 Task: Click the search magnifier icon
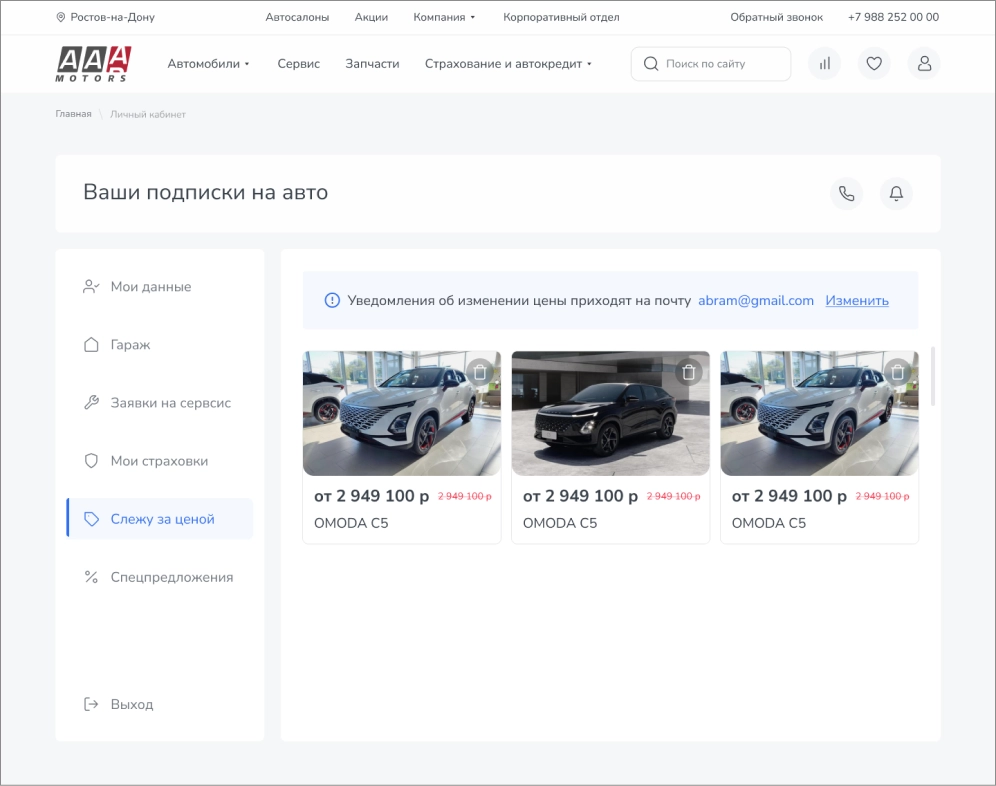pyautogui.click(x=651, y=64)
